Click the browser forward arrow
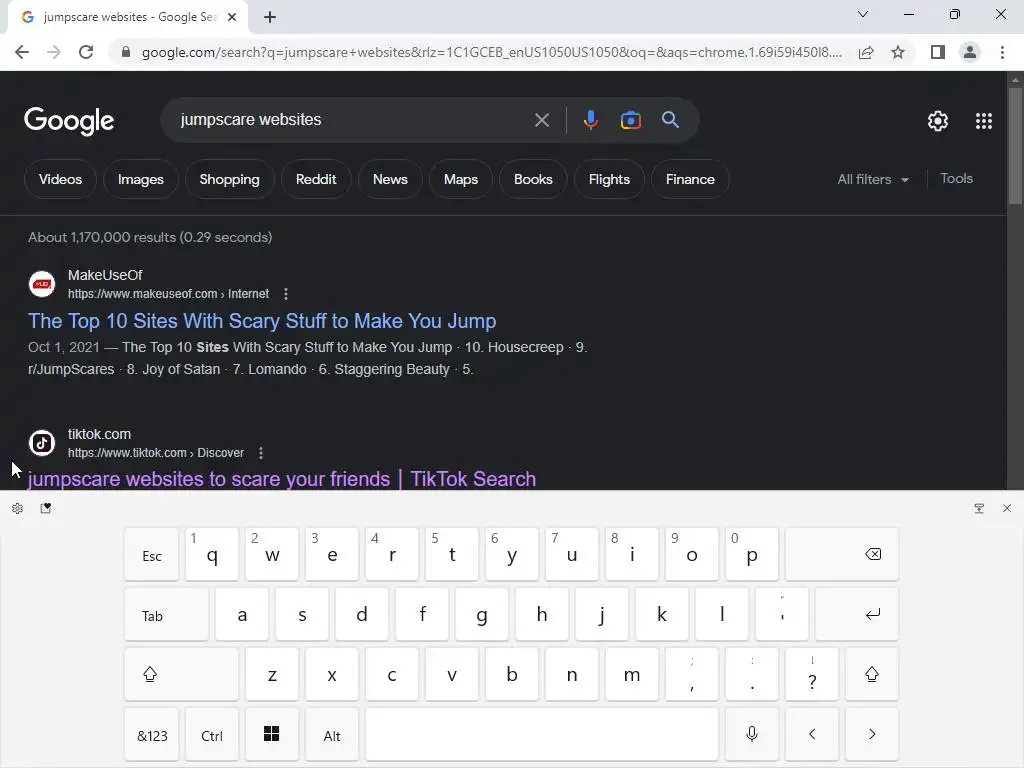Viewport: 1024px width, 768px height. (54, 52)
